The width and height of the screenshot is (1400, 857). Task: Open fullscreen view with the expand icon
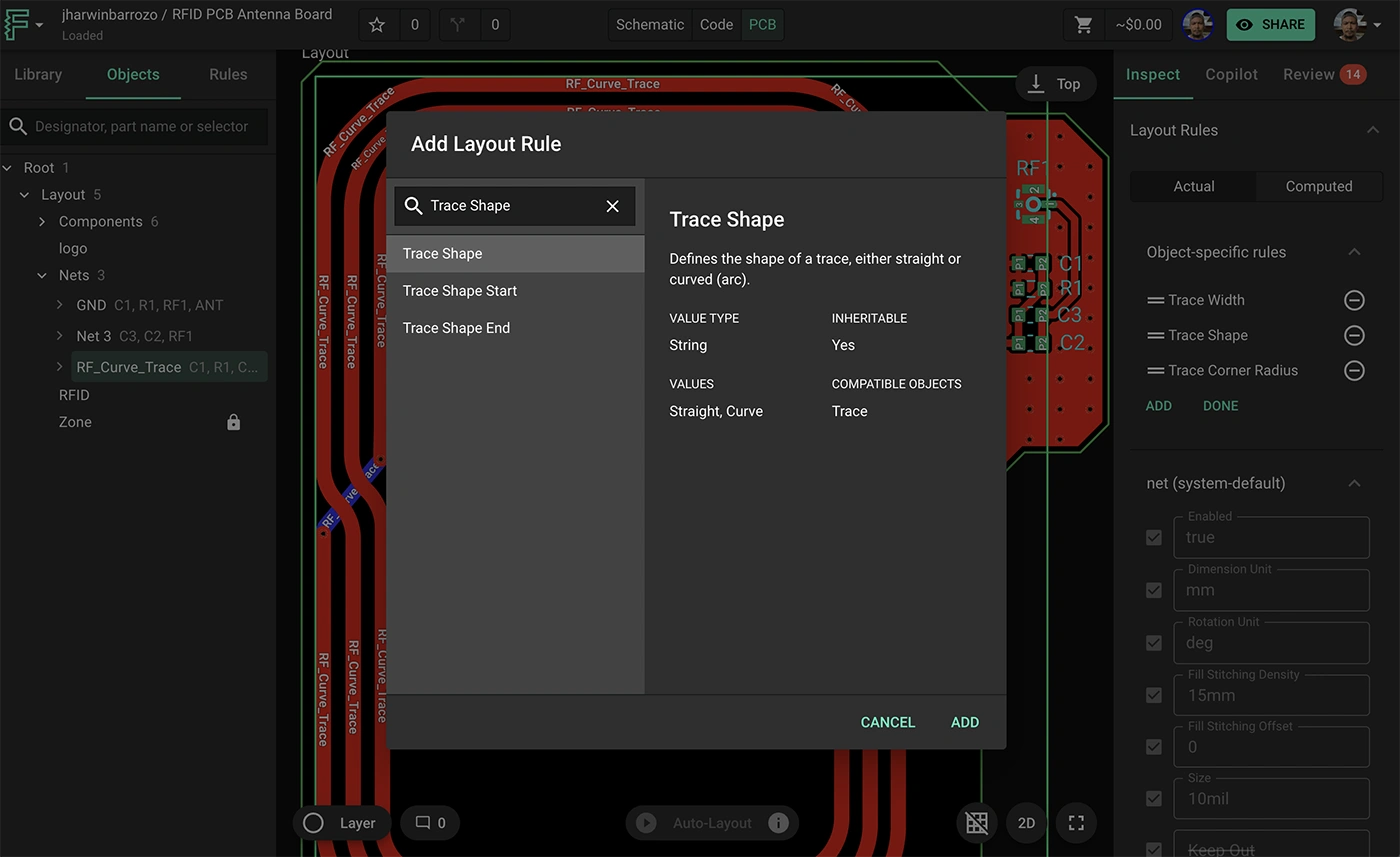click(x=1076, y=822)
